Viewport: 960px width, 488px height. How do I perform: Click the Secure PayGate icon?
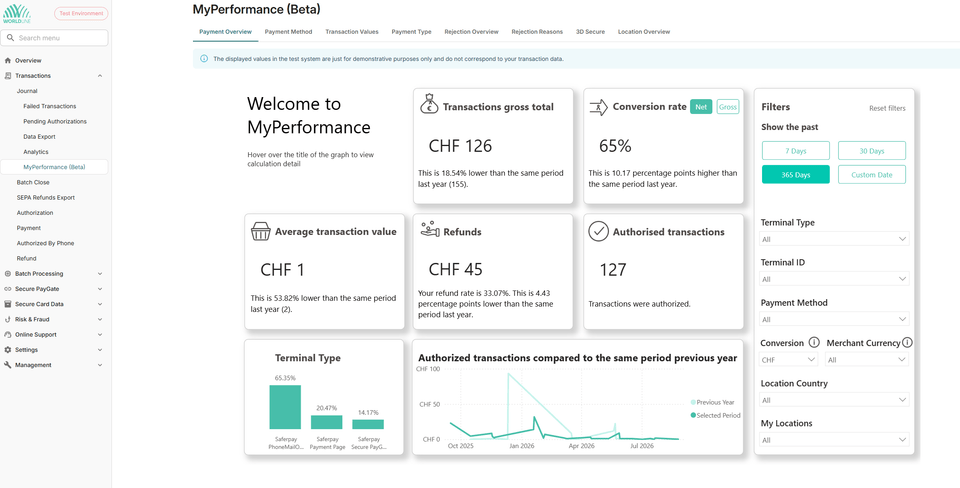click(7, 289)
